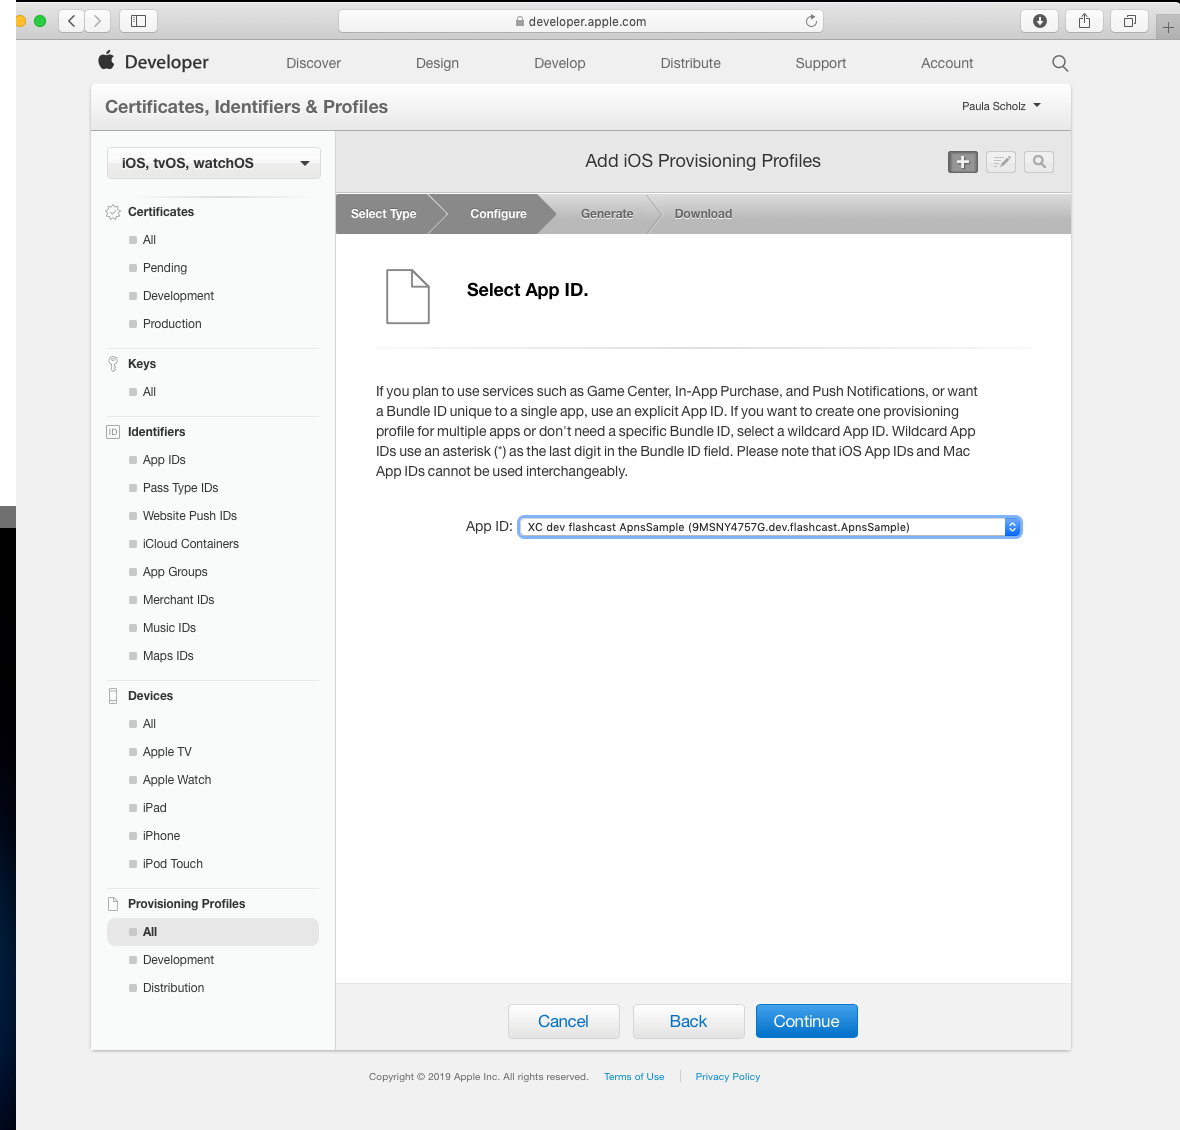Select Apple Watch devices
This screenshot has width=1180, height=1130.
coord(177,779)
